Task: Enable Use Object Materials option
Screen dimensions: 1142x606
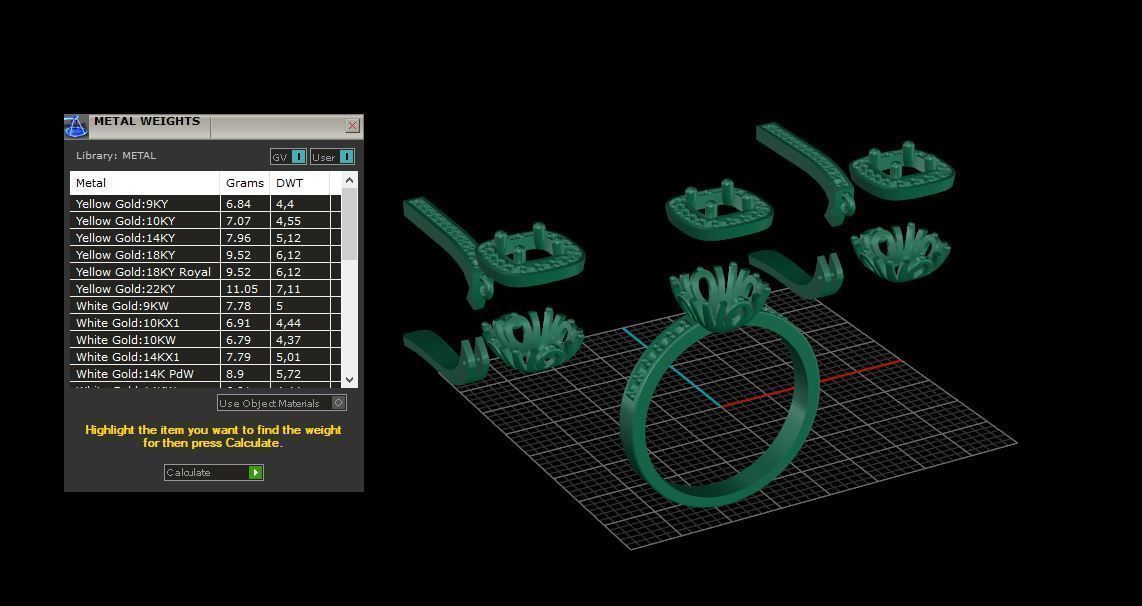Action: pos(281,403)
